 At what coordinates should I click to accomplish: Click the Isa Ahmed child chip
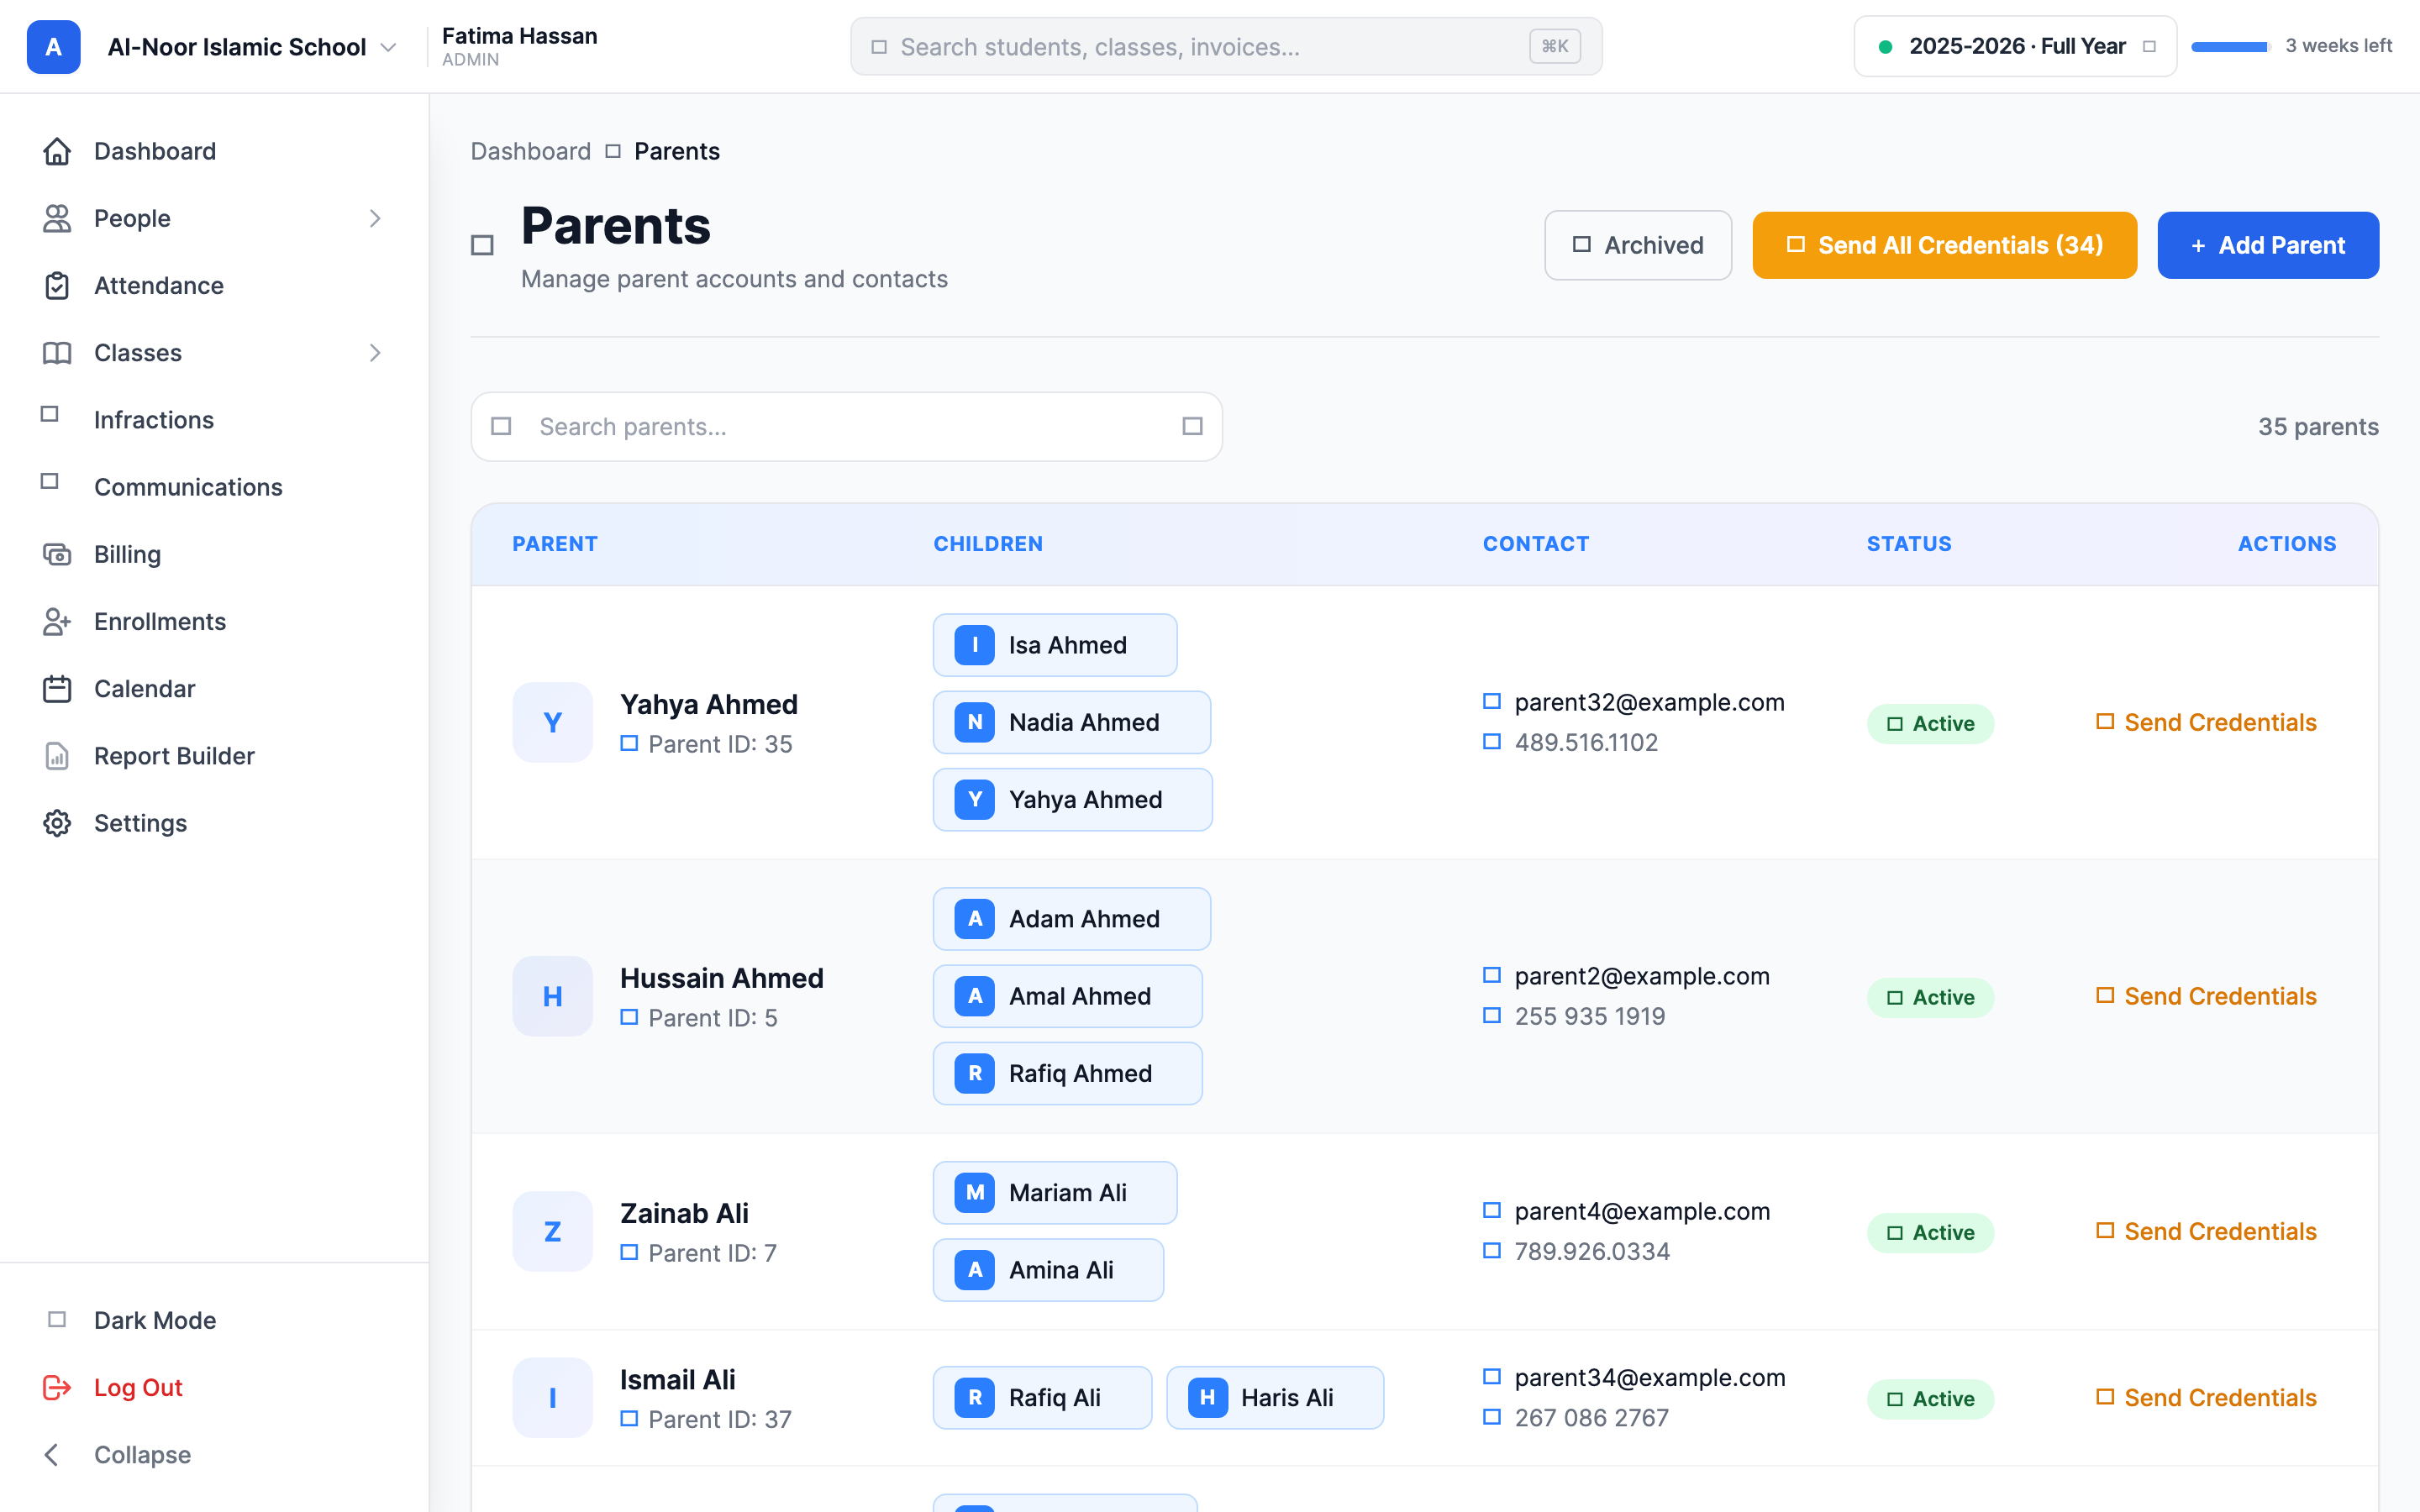pyautogui.click(x=1055, y=645)
